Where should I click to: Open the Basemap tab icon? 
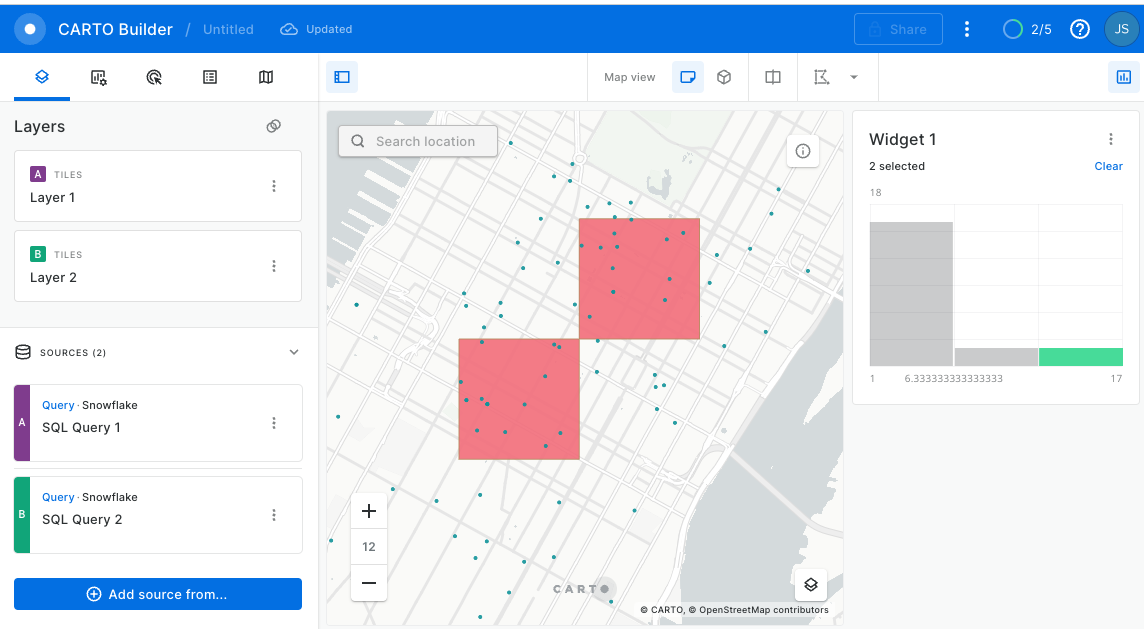pyautogui.click(x=266, y=77)
